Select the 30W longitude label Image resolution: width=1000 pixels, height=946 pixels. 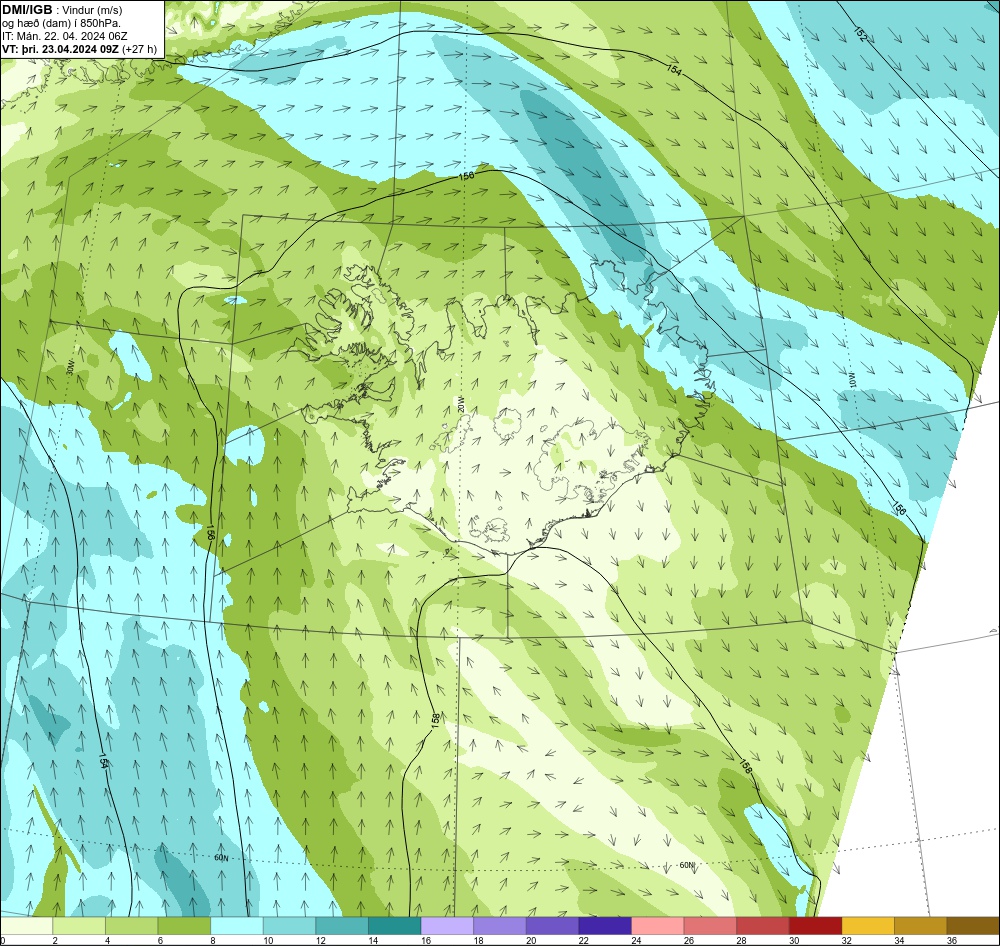point(70,369)
